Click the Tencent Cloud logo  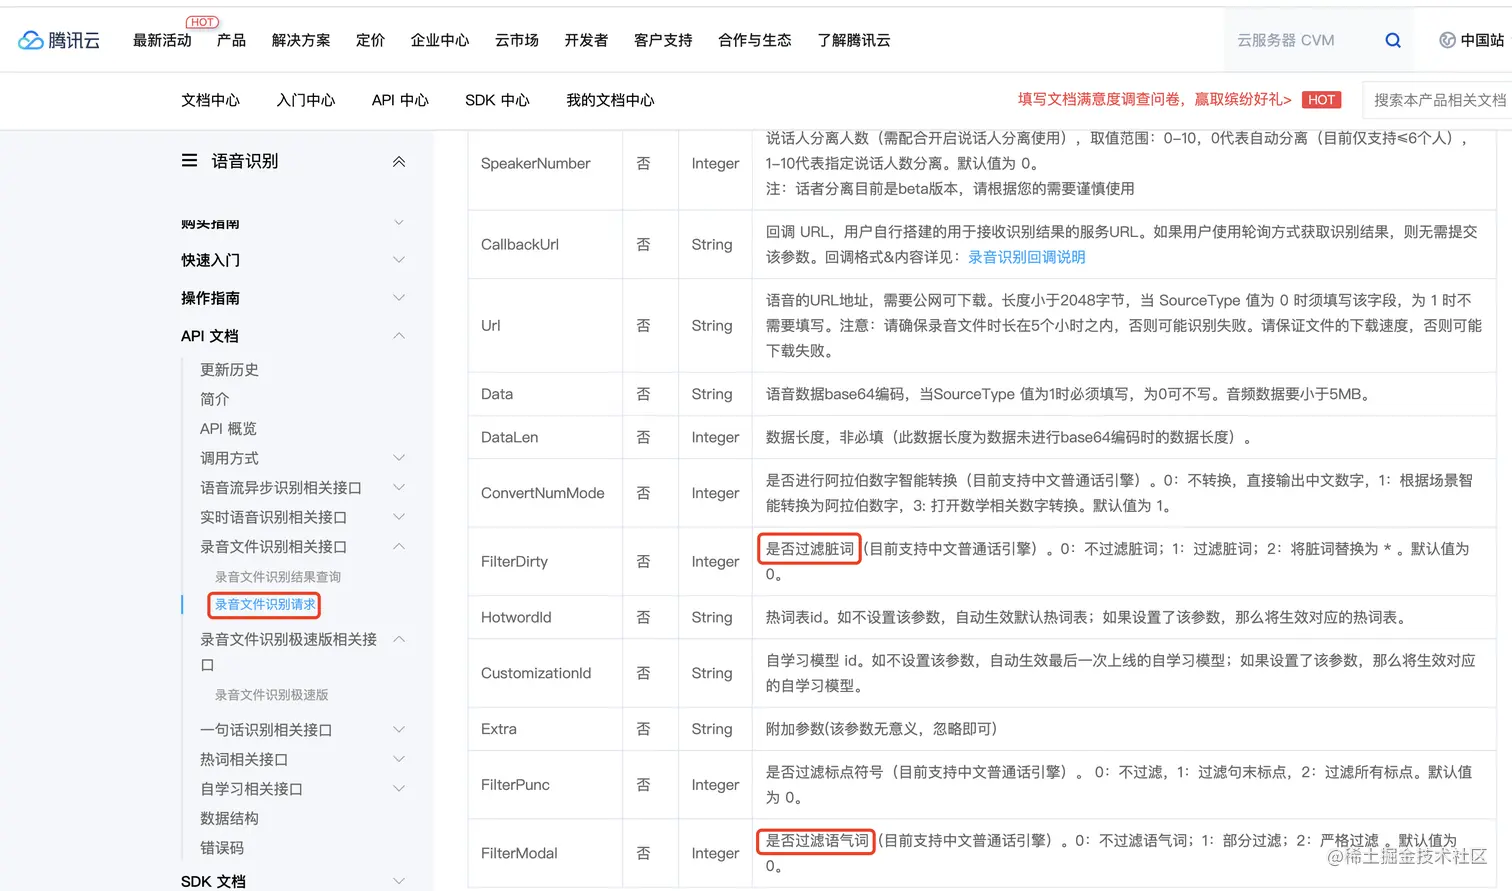click(59, 40)
